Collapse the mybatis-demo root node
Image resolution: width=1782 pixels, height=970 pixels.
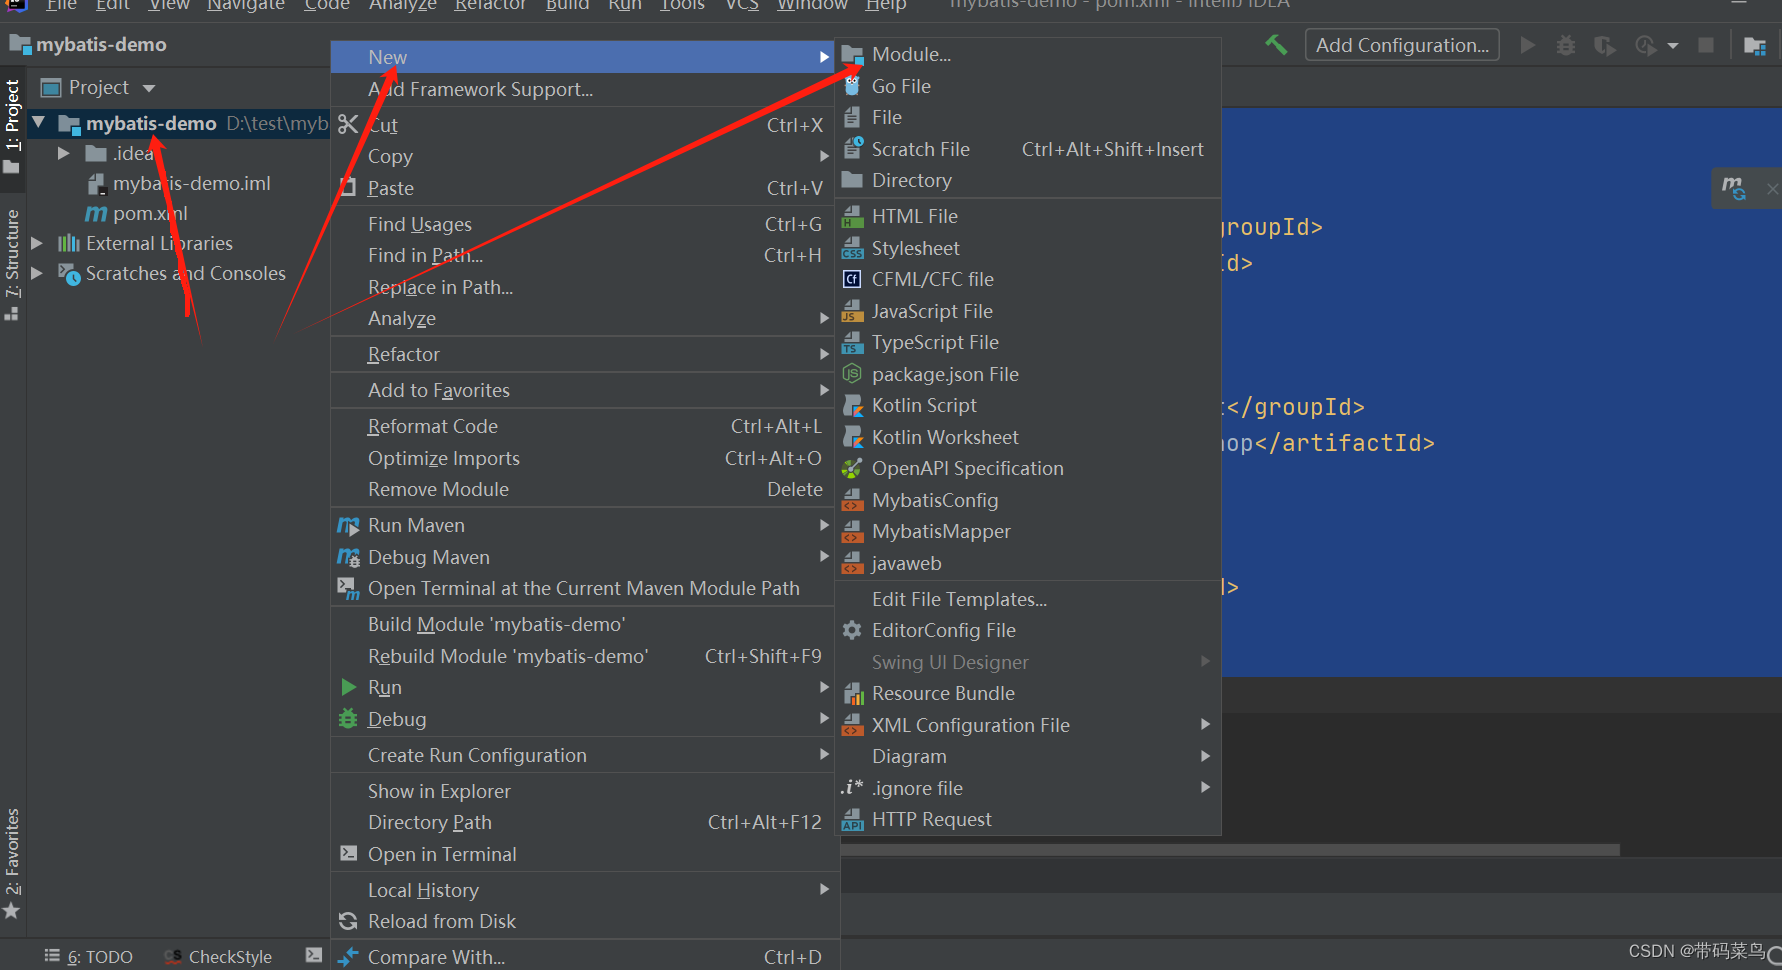[x=38, y=123]
